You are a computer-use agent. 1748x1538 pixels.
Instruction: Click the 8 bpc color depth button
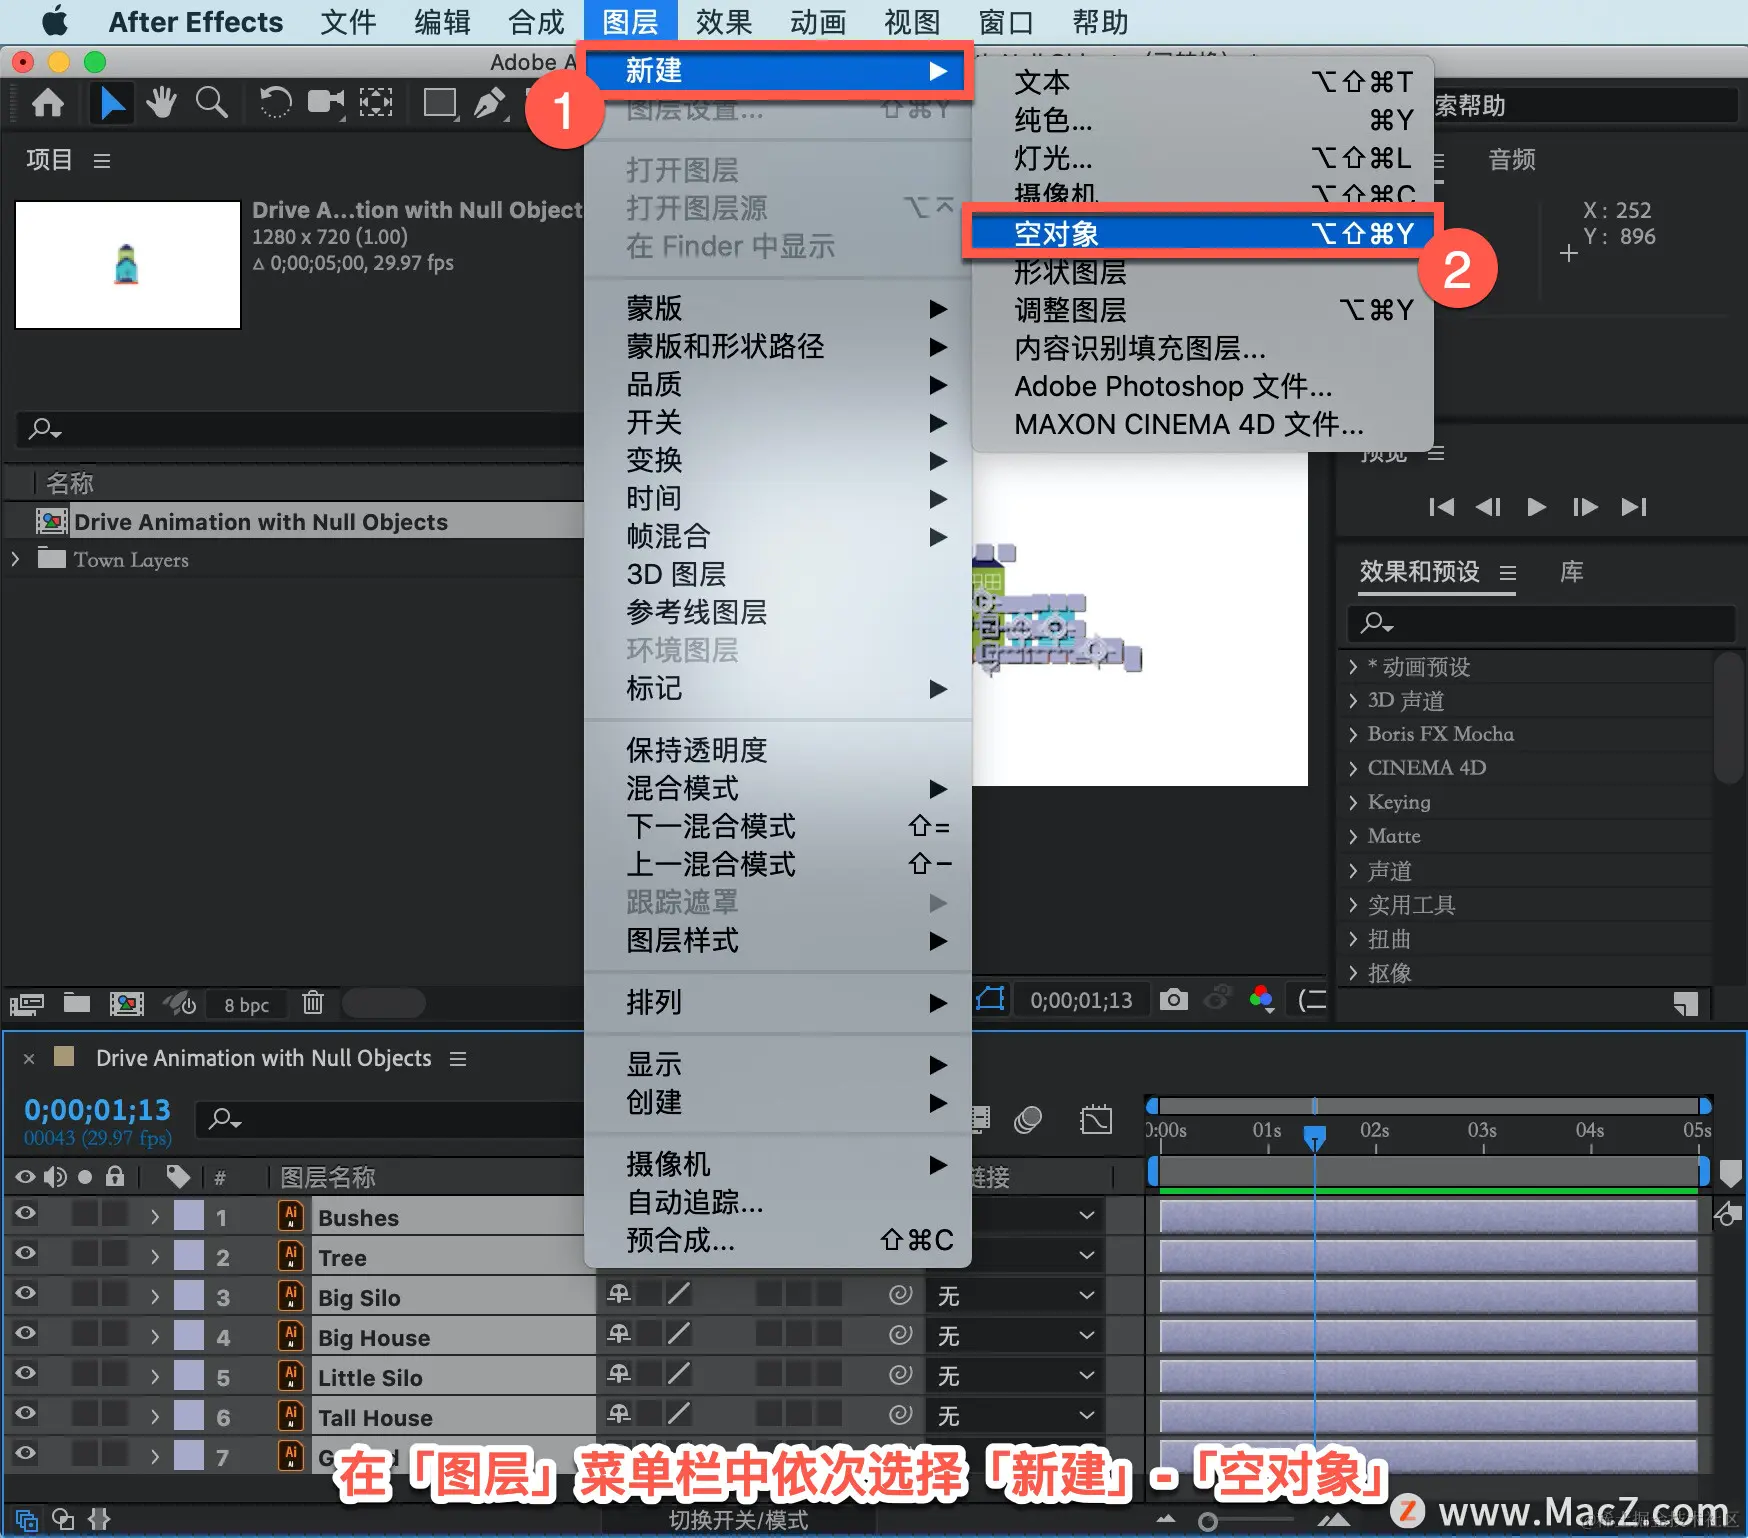pyautogui.click(x=246, y=1004)
